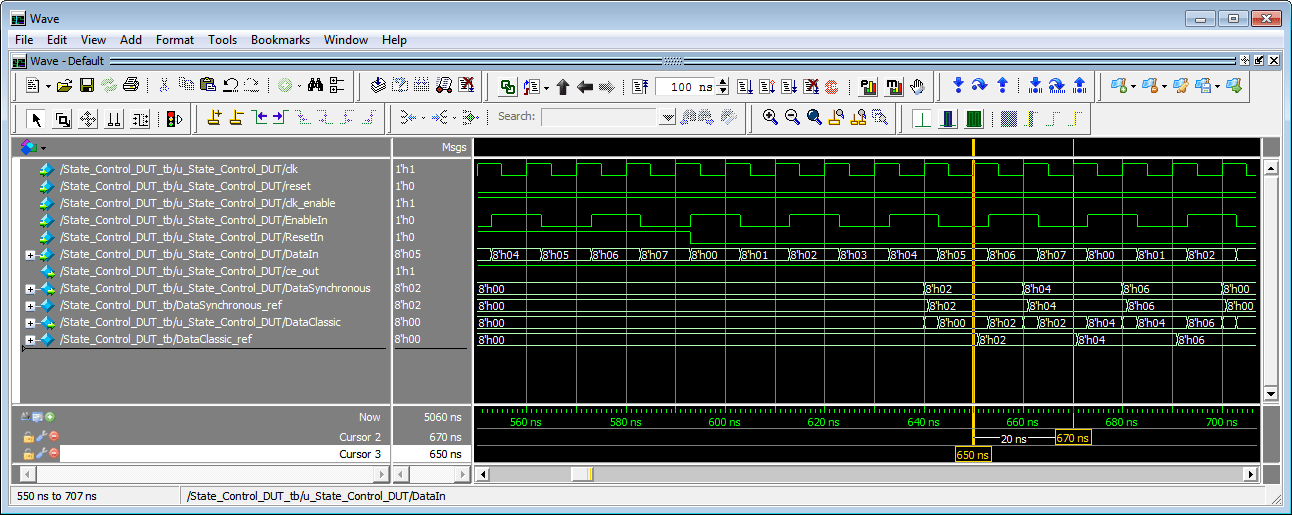Expand the DataIn signal bus
1292x515 pixels.
tap(30, 255)
